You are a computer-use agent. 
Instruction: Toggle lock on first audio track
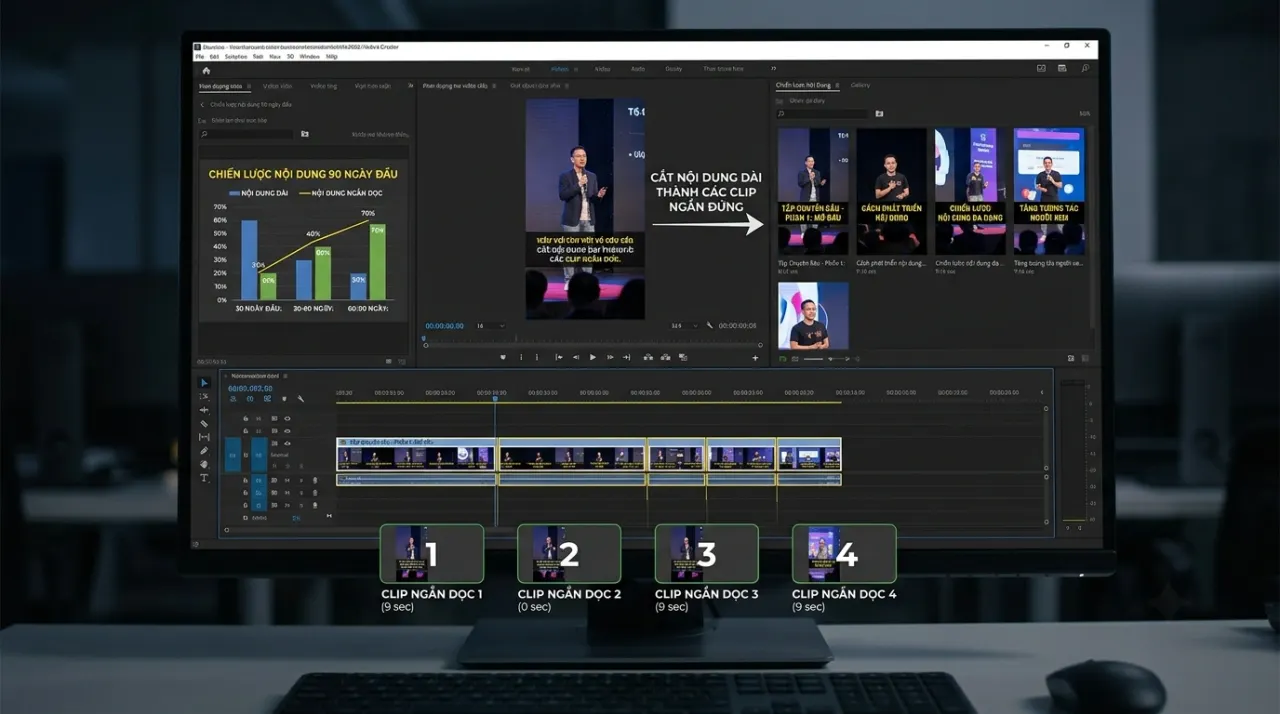pyautogui.click(x=246, y=480)
